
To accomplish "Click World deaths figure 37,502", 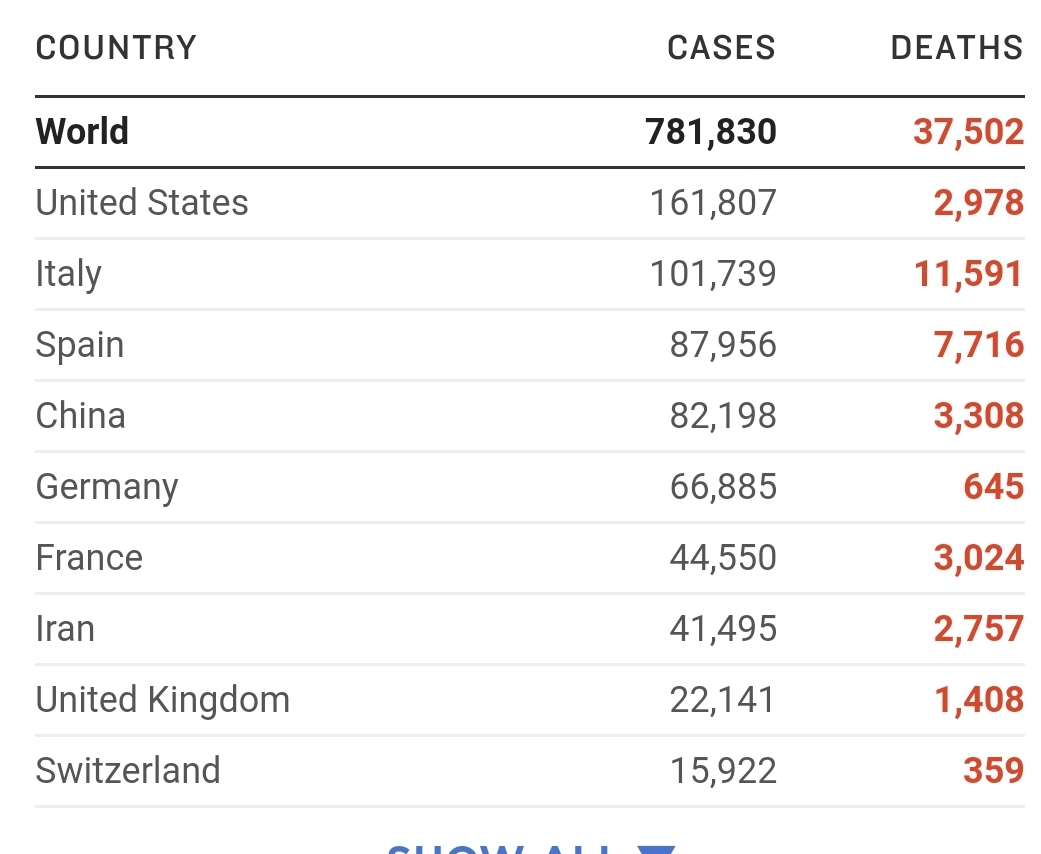I will [968, 131].
